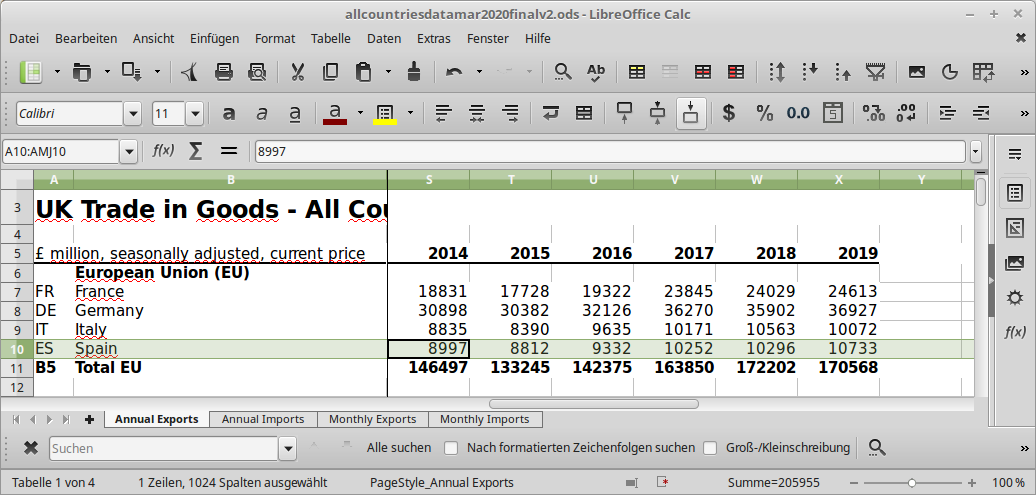Image resolution: width=1036 pixels, height=495 pixels.
Task: Click the Print icon in toolbar
Action: tap(224, 72)
